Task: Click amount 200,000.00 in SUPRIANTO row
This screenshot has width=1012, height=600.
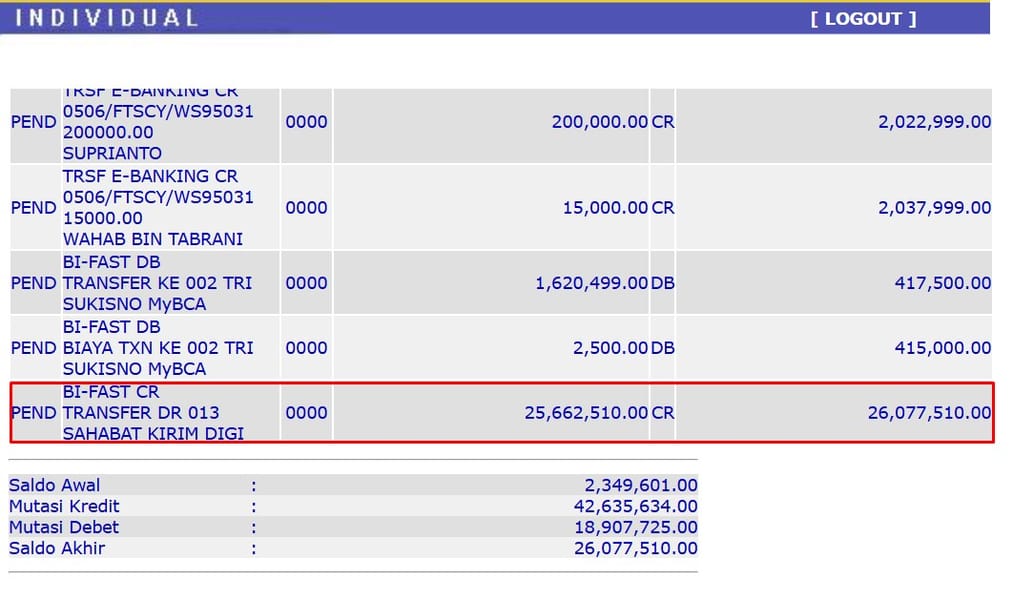Action: [x=600, y=122]
